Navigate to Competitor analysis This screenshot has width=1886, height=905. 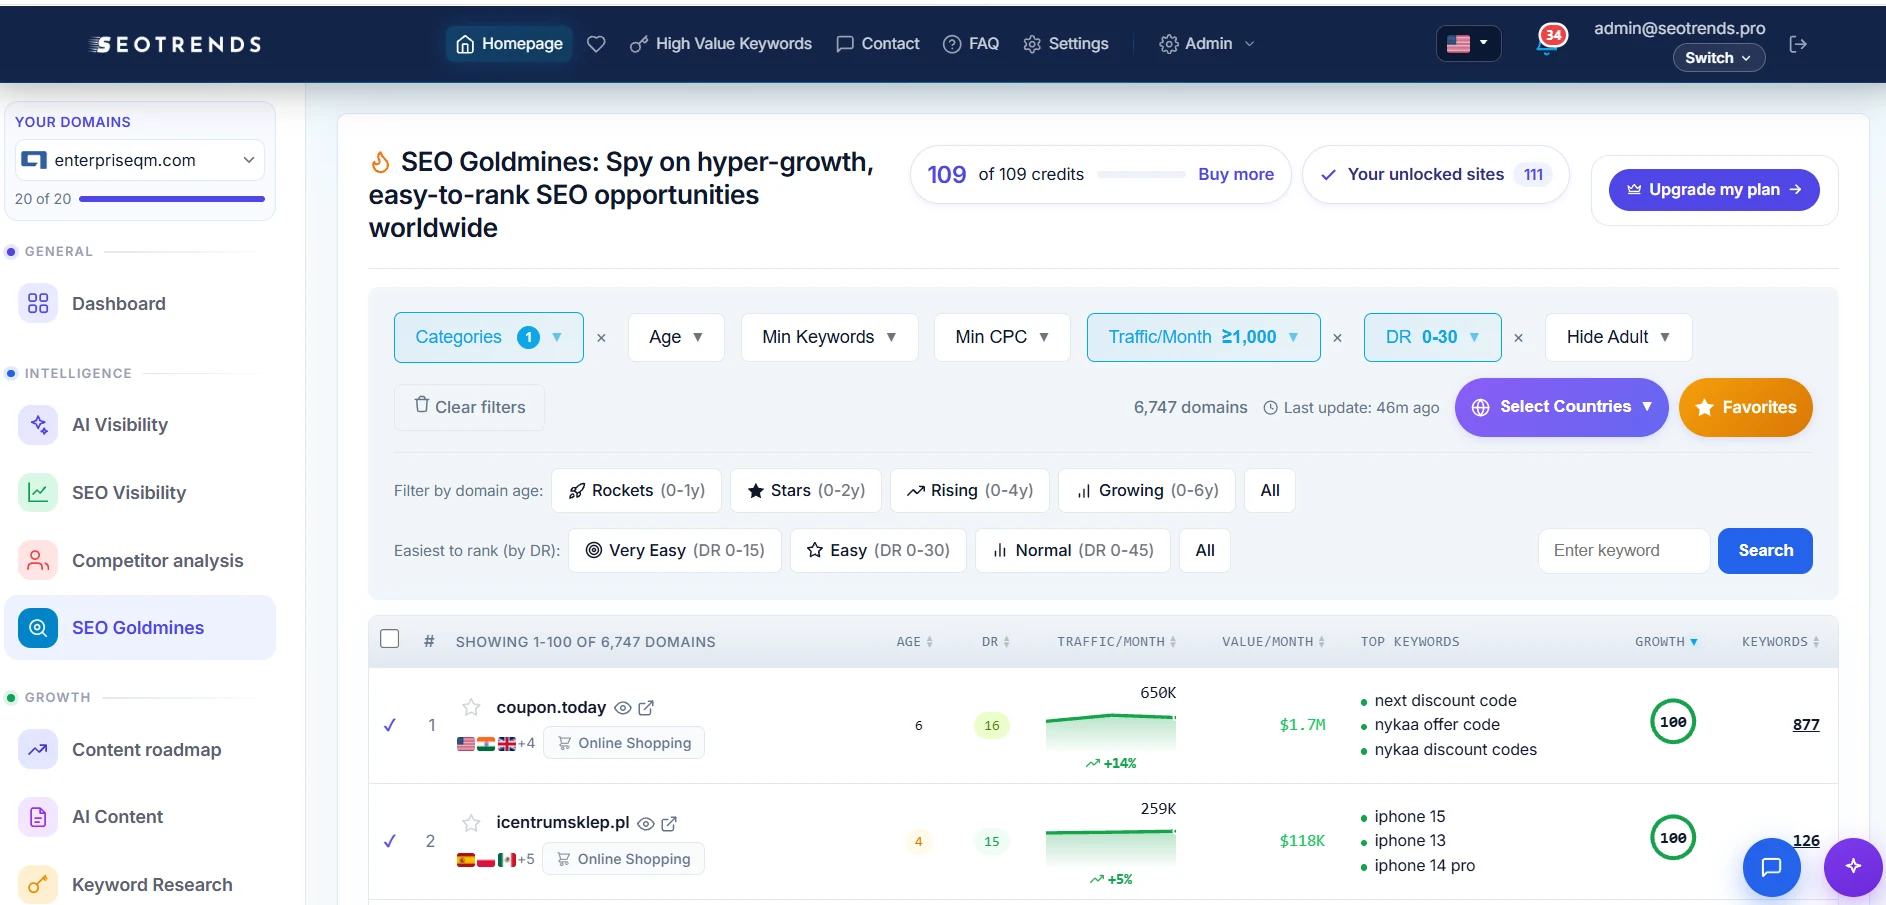click(x=140, y=561)
